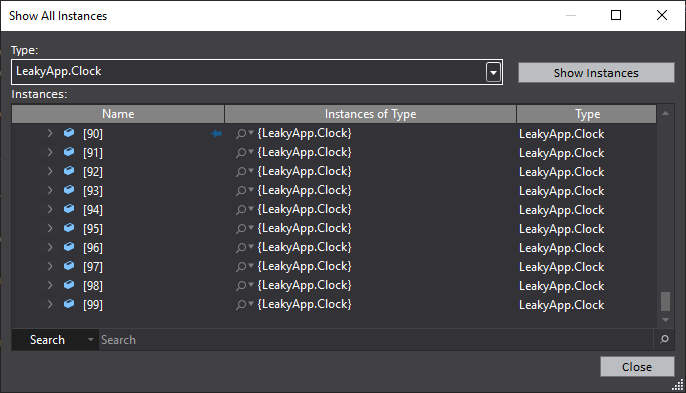Viewport: 686px width, 393px height.
Task: Sort by the Instances of Type column header
Action: [x=370, y=114]
